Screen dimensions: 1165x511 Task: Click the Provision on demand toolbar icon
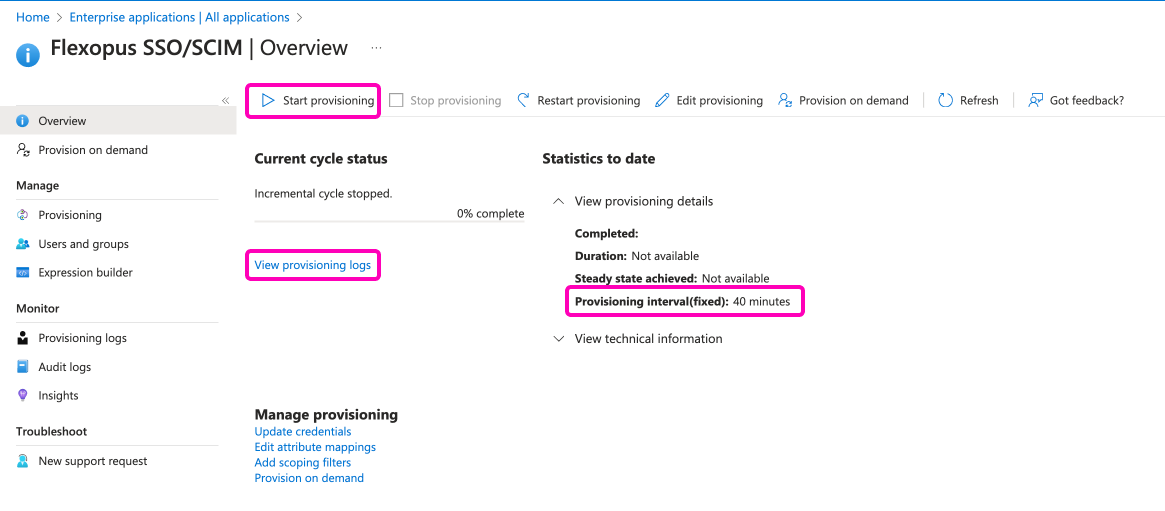tap(785, 100)
